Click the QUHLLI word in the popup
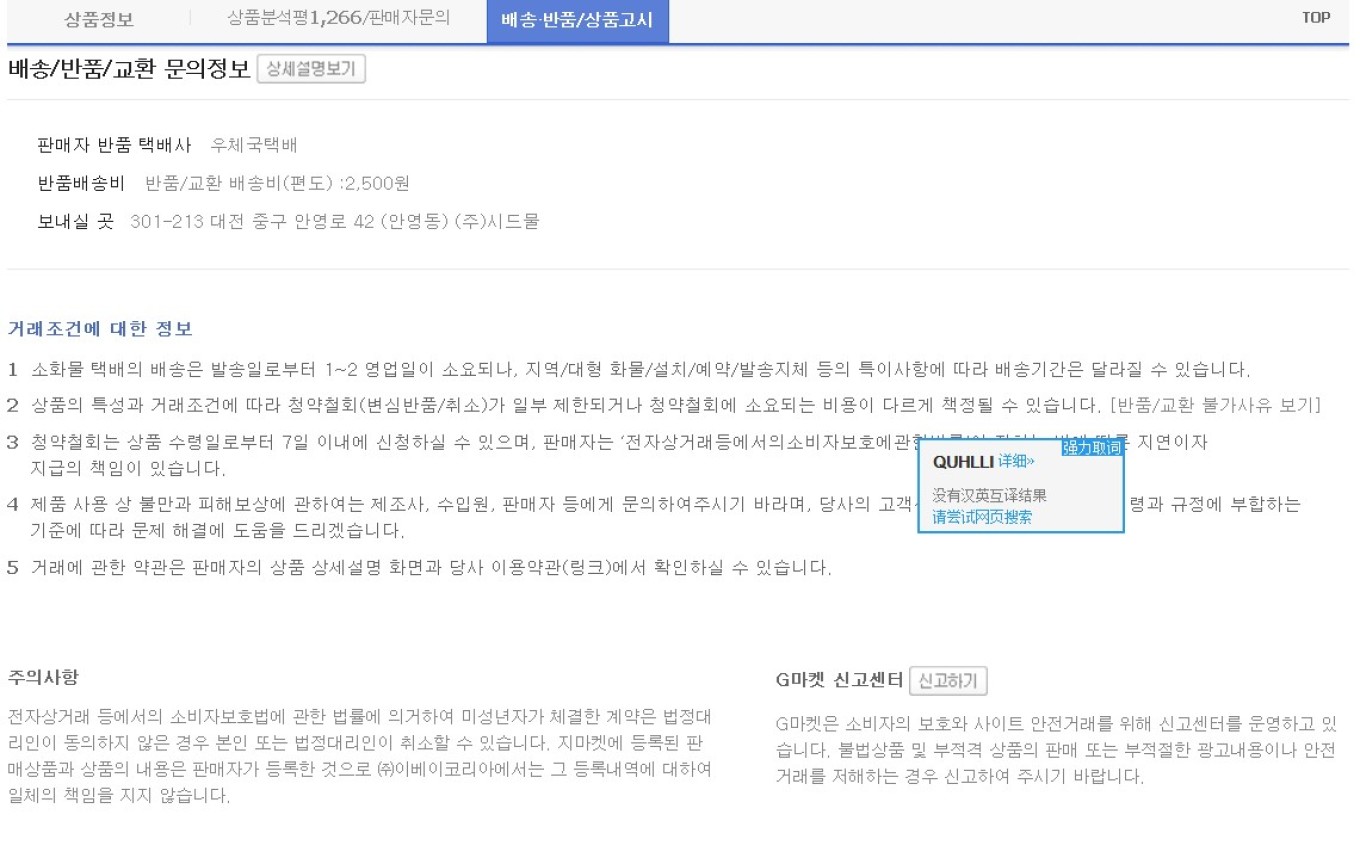1360x864 pixels. tap(963, 462)
